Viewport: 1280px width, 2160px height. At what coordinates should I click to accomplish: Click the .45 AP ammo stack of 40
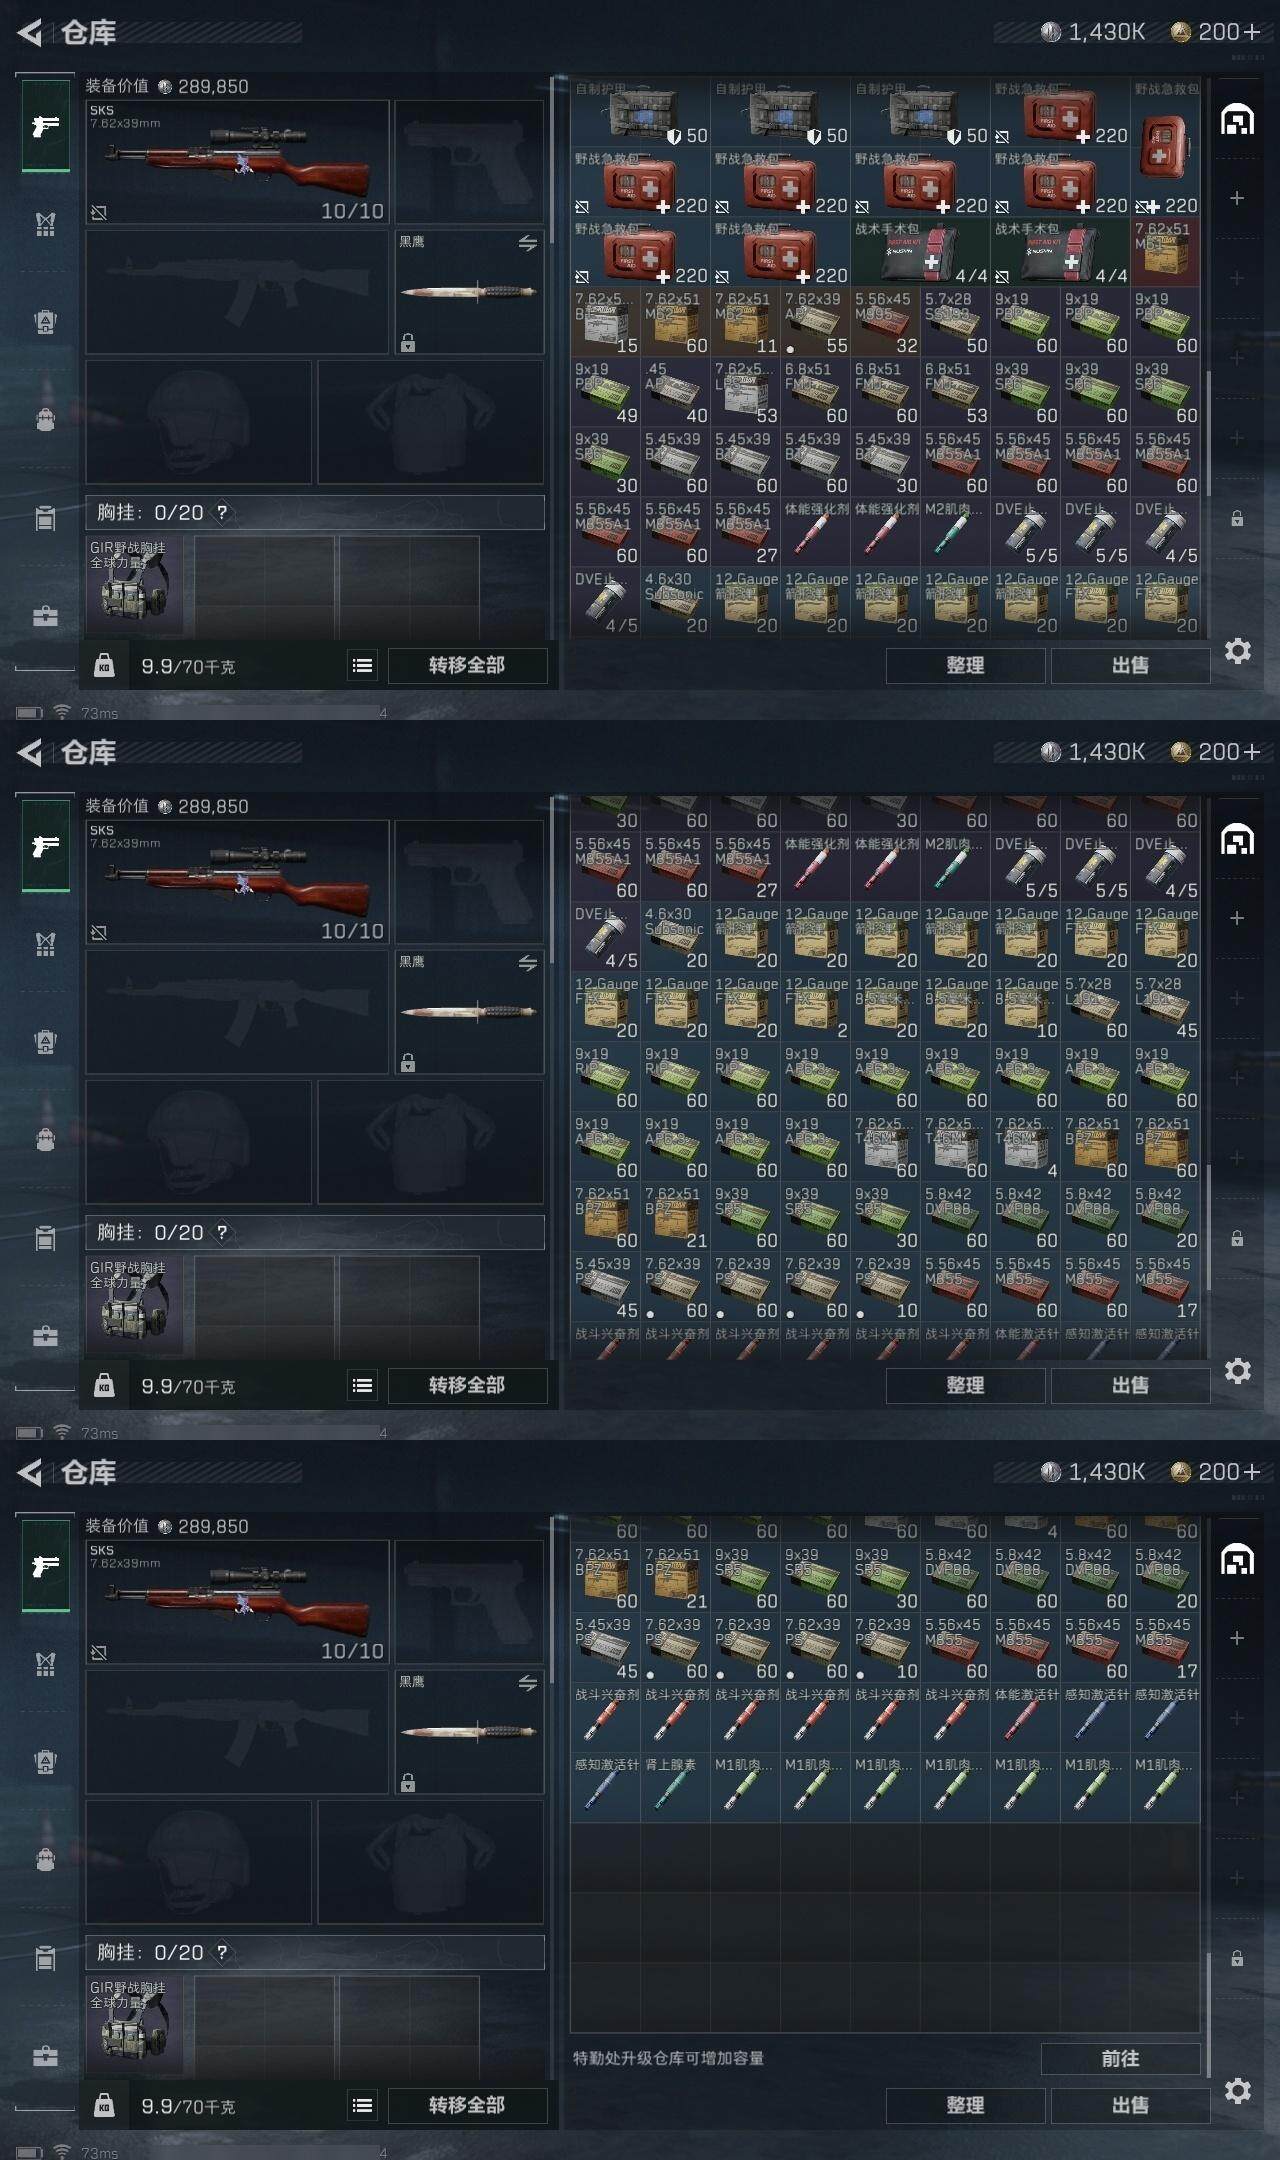(675, 392)
